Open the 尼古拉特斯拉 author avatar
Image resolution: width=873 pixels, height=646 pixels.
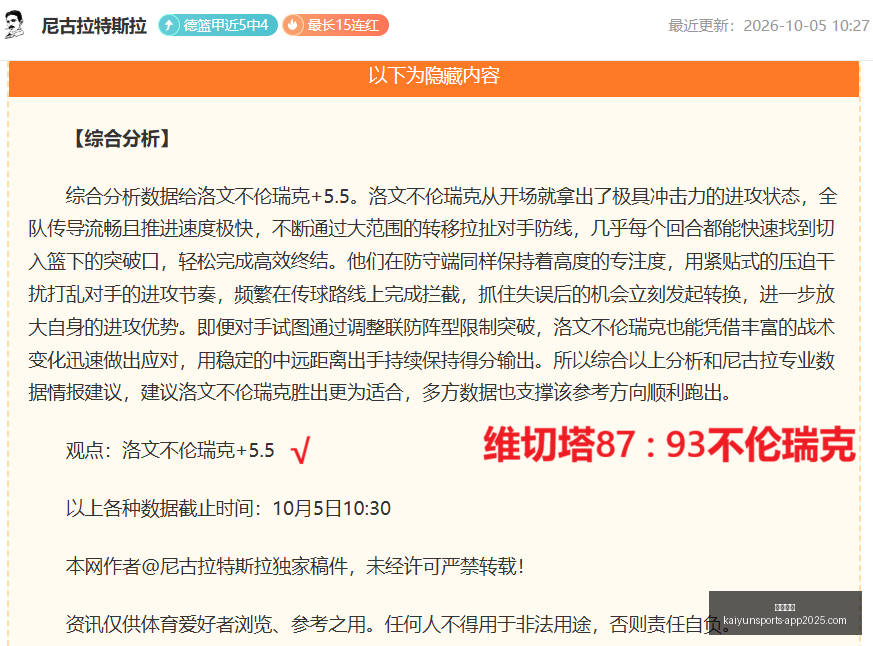tap(14, 25)
